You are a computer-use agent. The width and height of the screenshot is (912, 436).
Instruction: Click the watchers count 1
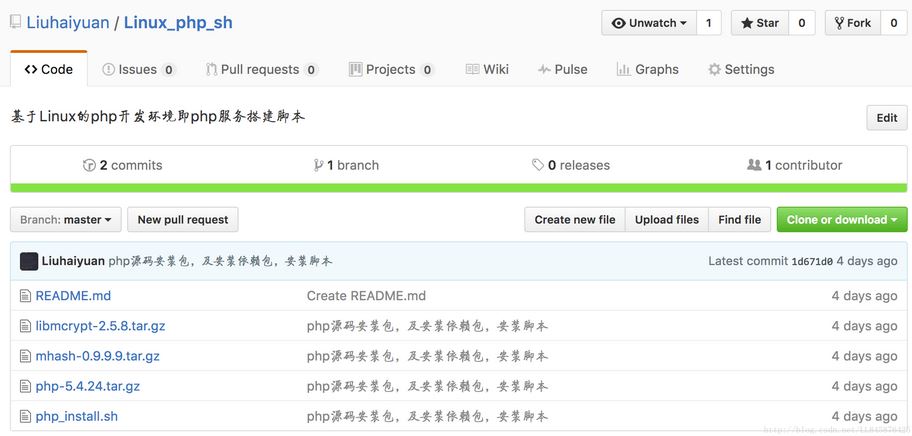click(708, 23)
